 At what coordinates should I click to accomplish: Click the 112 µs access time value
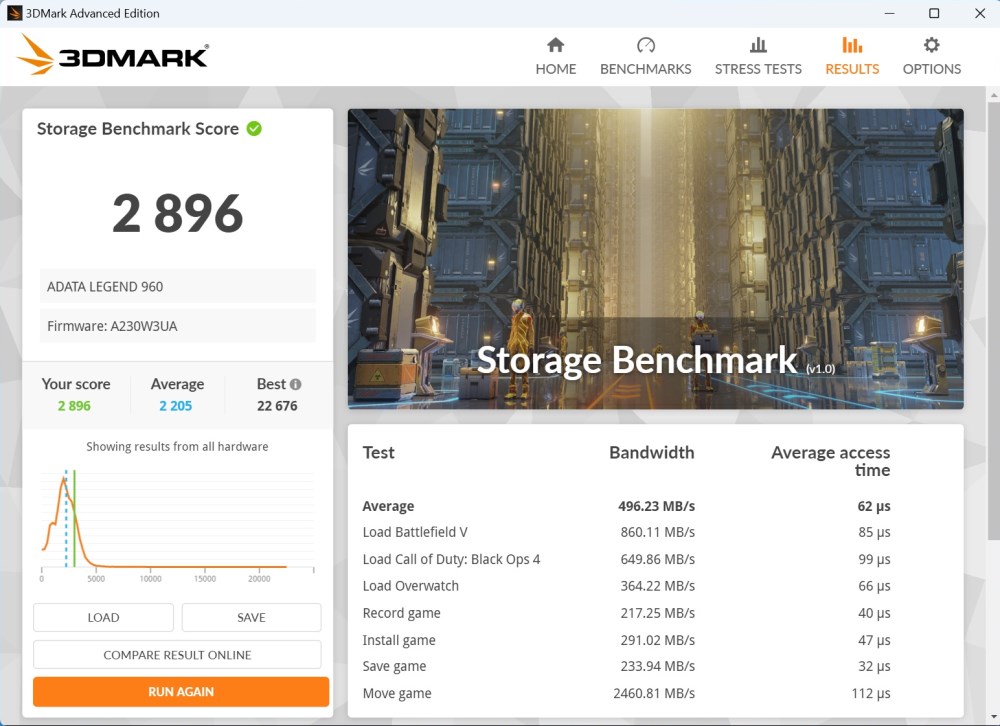pyautogui.click(x=871, y=693)
